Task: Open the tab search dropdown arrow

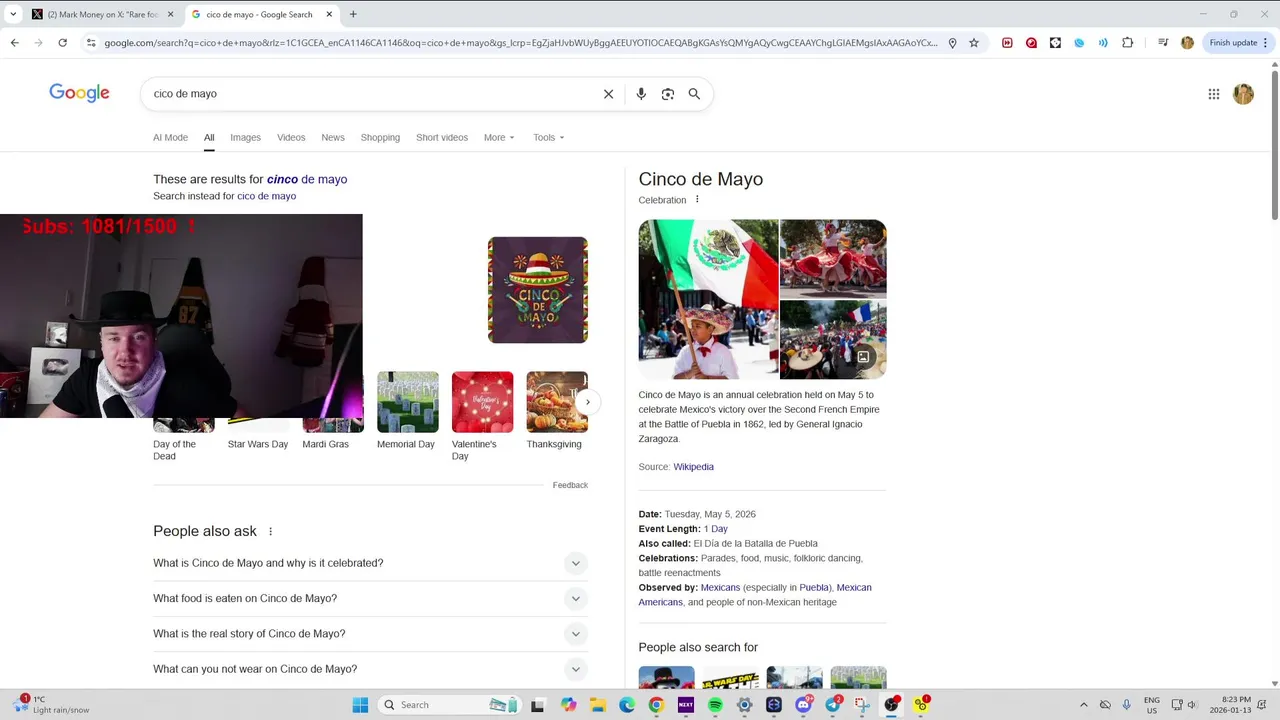Action: (13, 14)
